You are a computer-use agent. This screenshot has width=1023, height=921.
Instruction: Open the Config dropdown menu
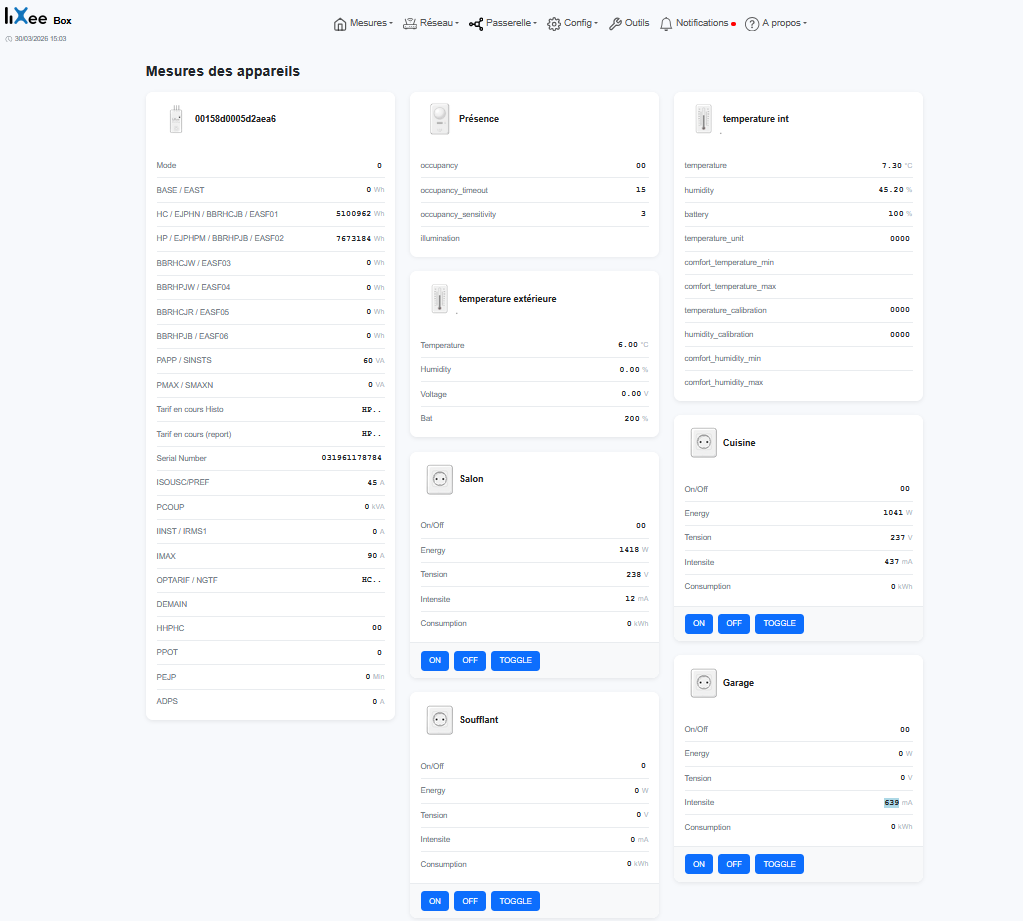[x=571, y=22]
